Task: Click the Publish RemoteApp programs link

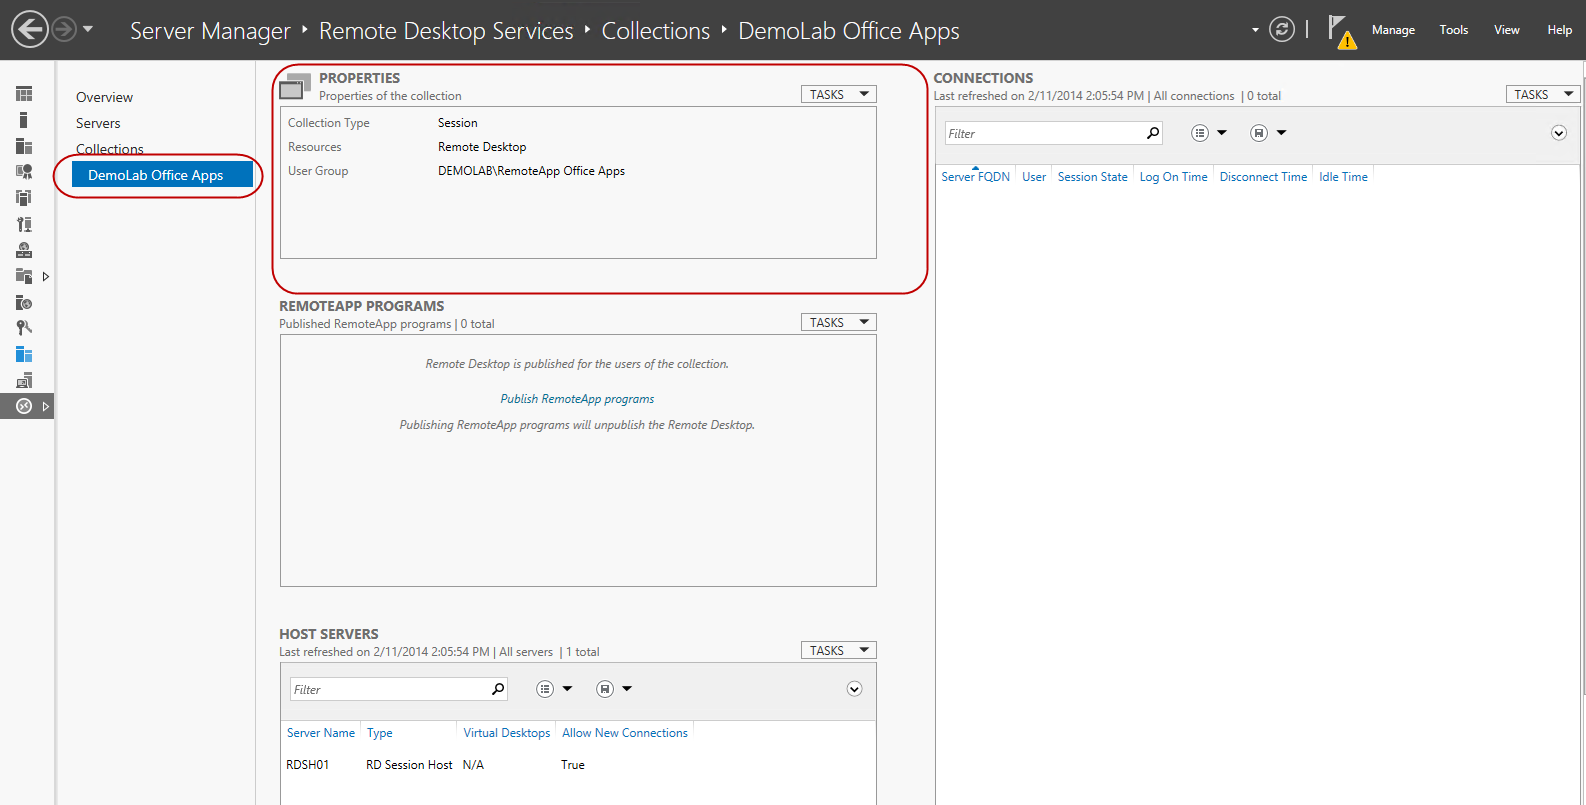Action: click(577, 399)
